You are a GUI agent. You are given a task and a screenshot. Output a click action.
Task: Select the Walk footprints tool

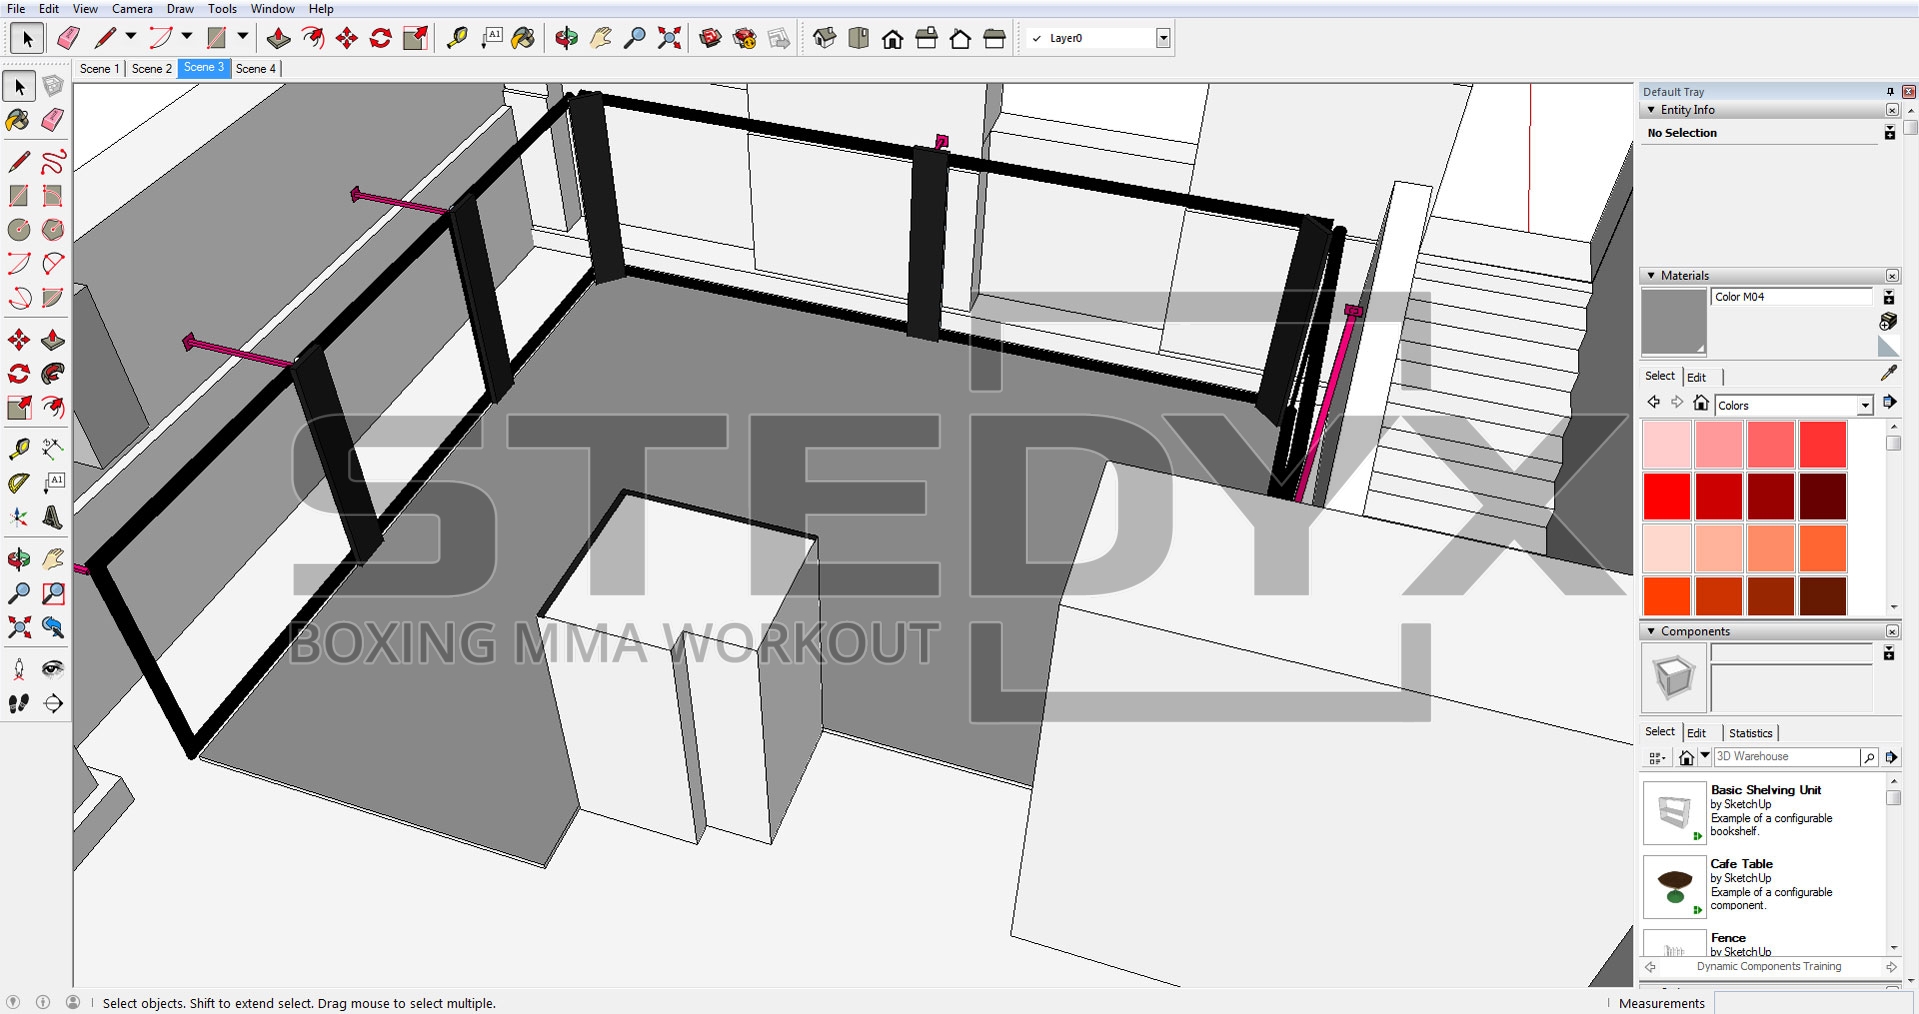(x=19, y=703)
